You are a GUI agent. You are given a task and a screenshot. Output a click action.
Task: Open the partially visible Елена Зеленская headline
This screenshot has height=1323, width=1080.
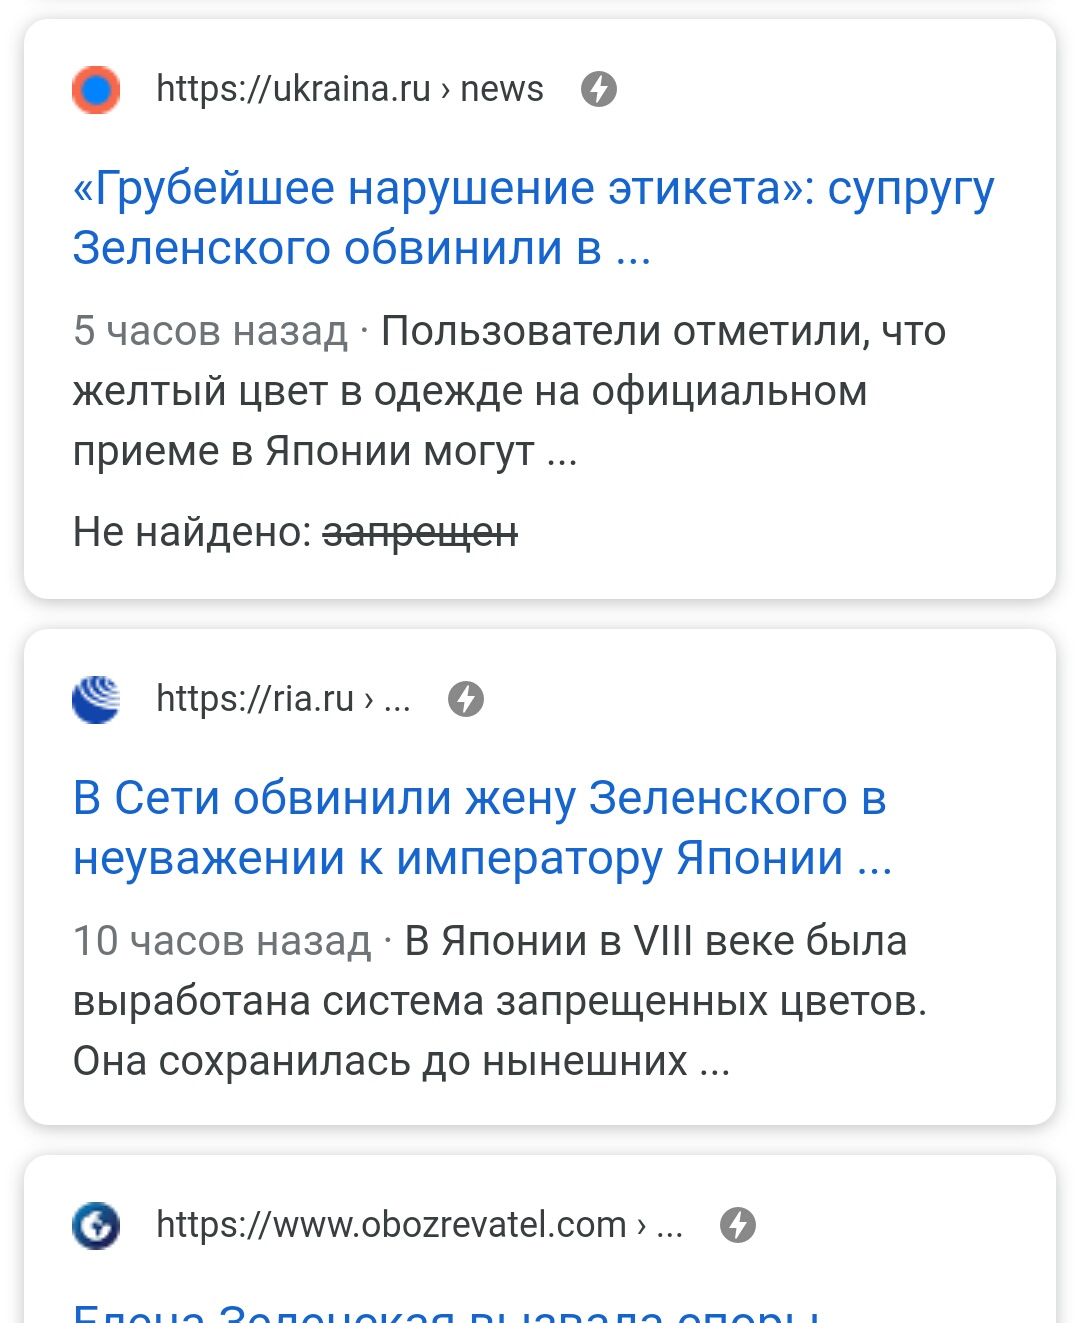[447, 1310]
